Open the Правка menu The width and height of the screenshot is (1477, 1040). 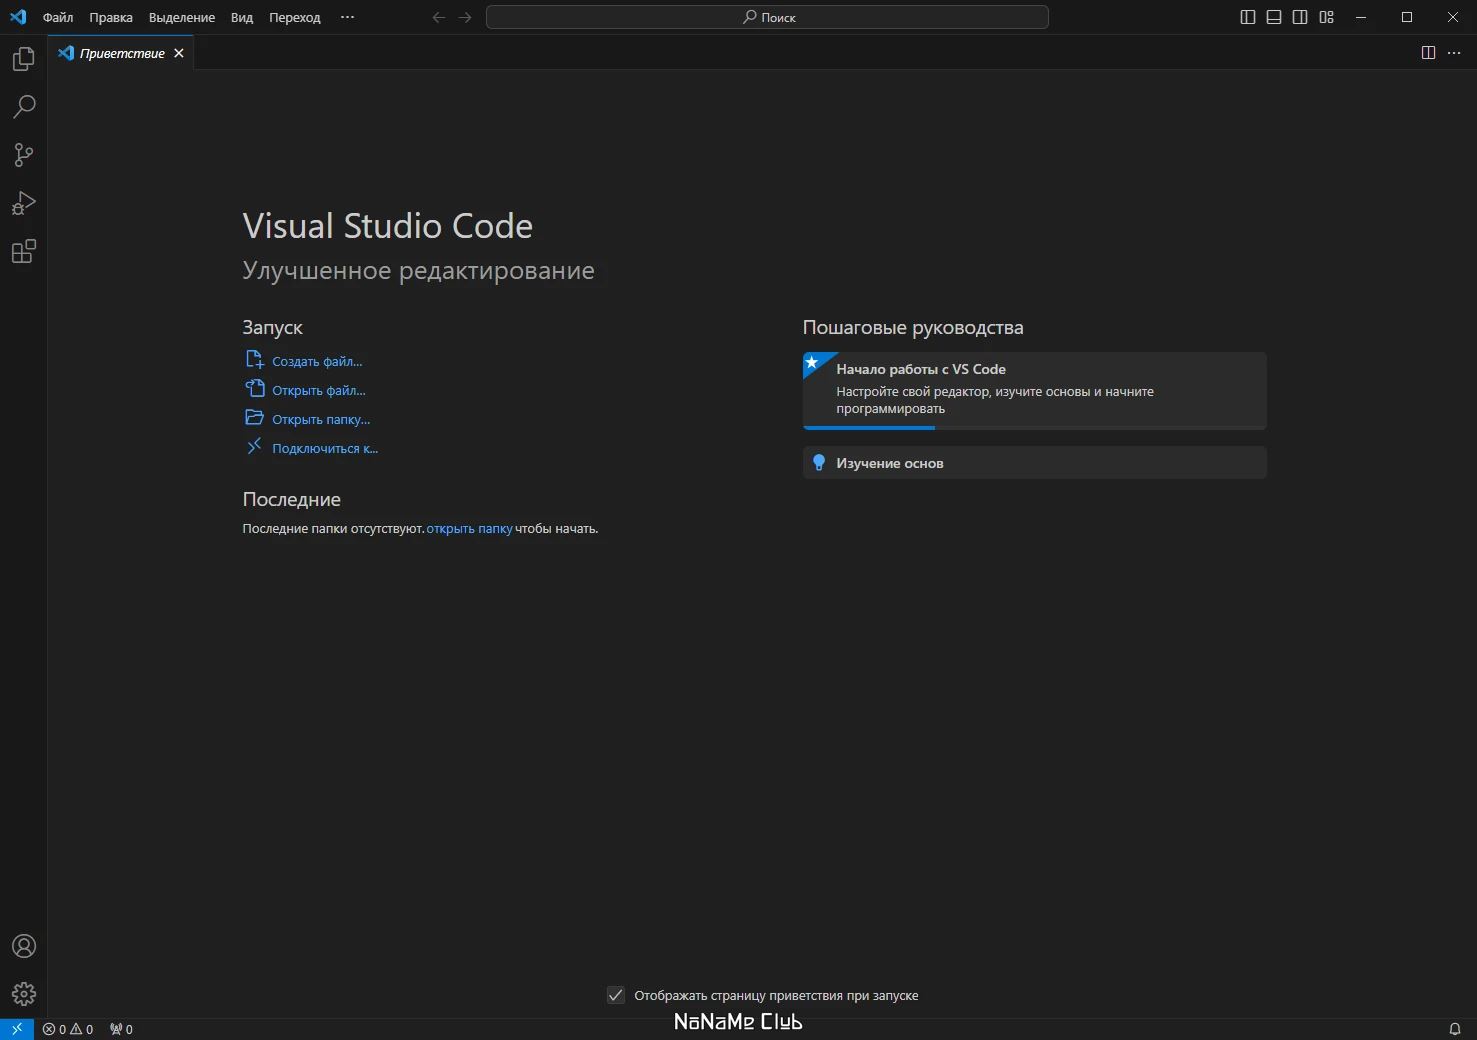(111, 17)
